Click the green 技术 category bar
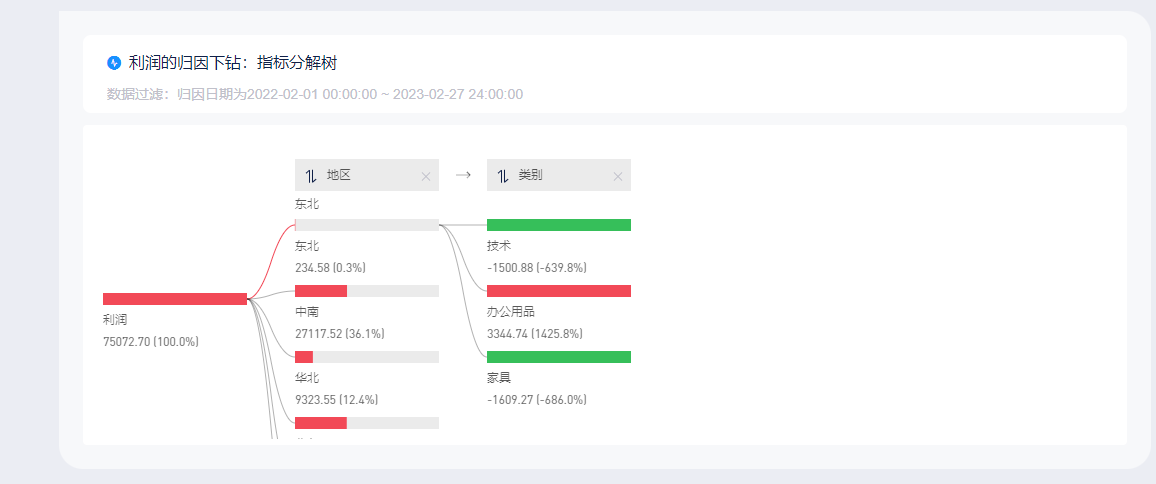The height and width of the screenshot is (484, 1156). [559, 225]
